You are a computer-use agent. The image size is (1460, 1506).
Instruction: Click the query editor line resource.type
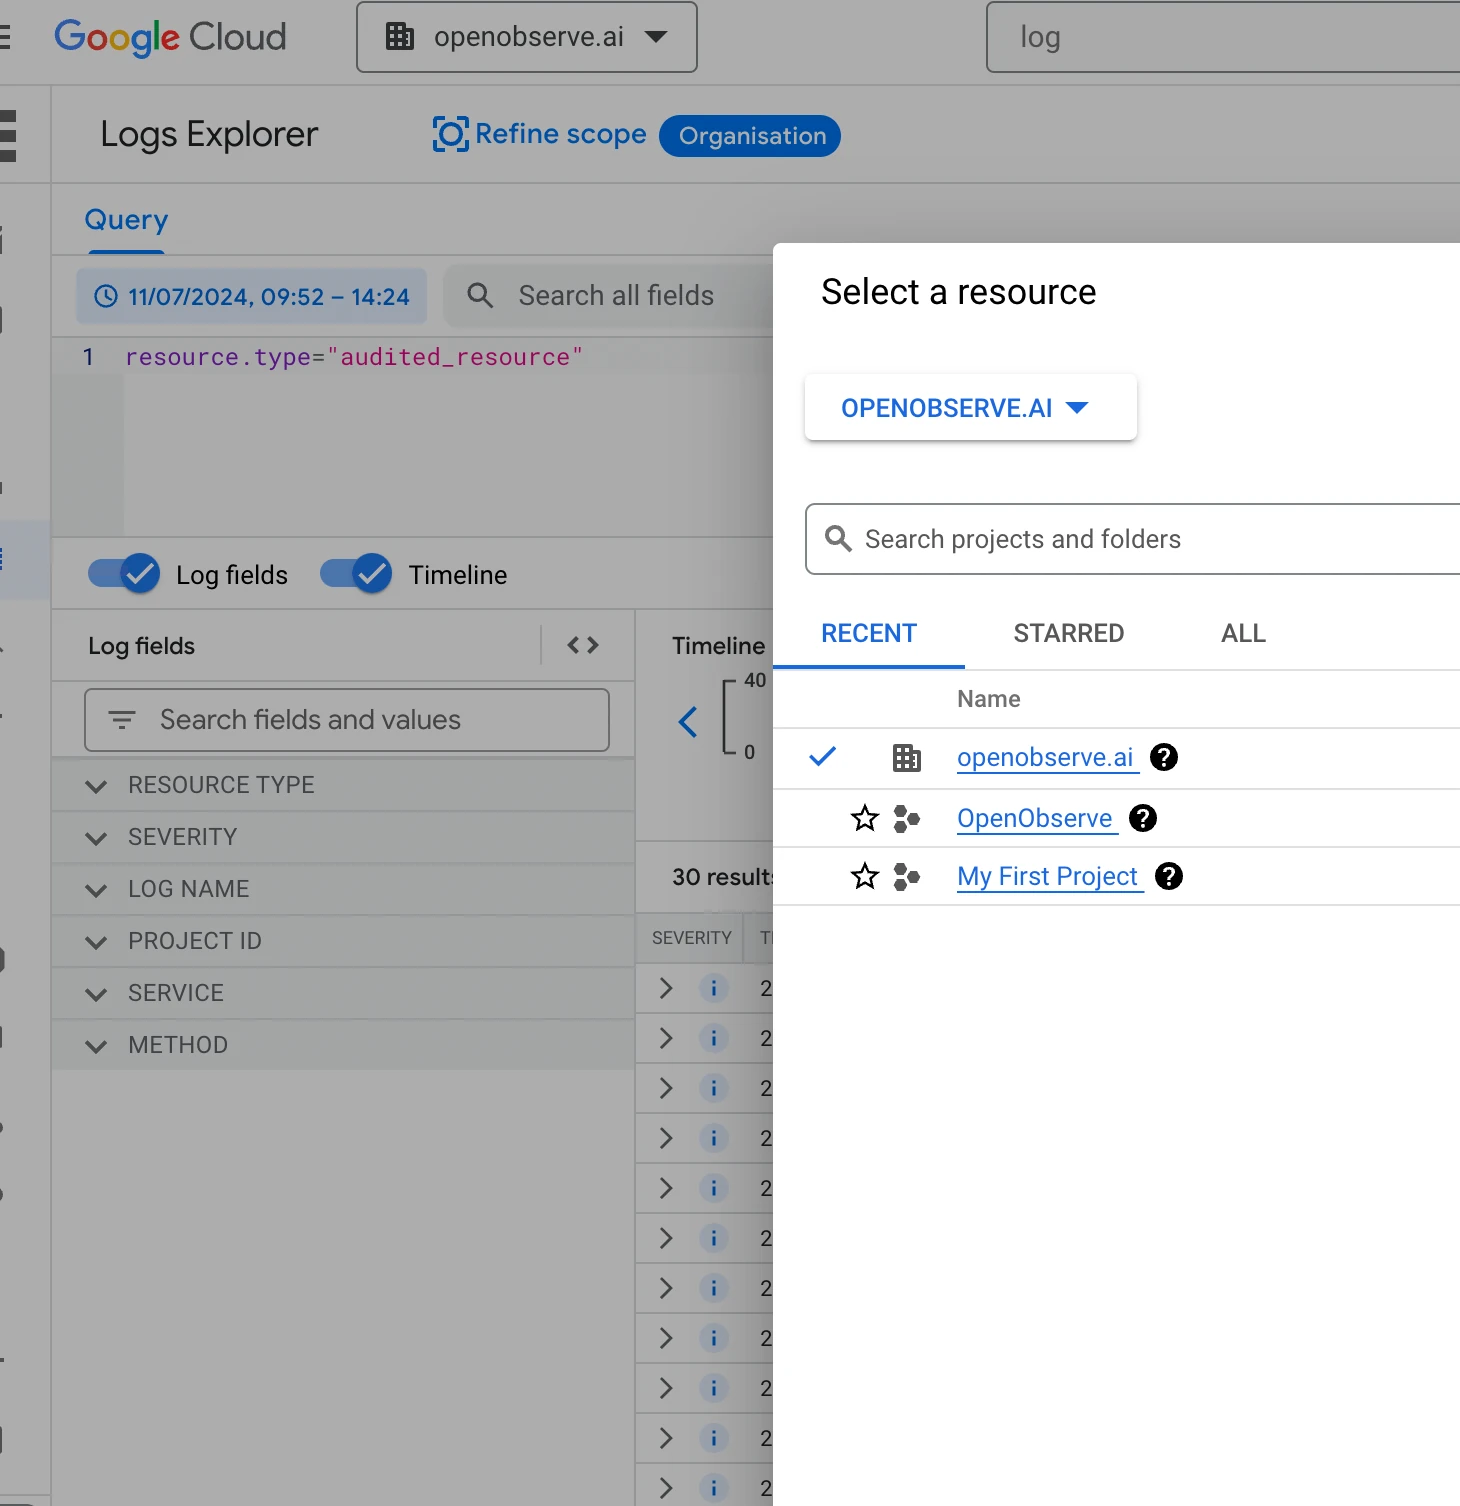tap(354, 357)
